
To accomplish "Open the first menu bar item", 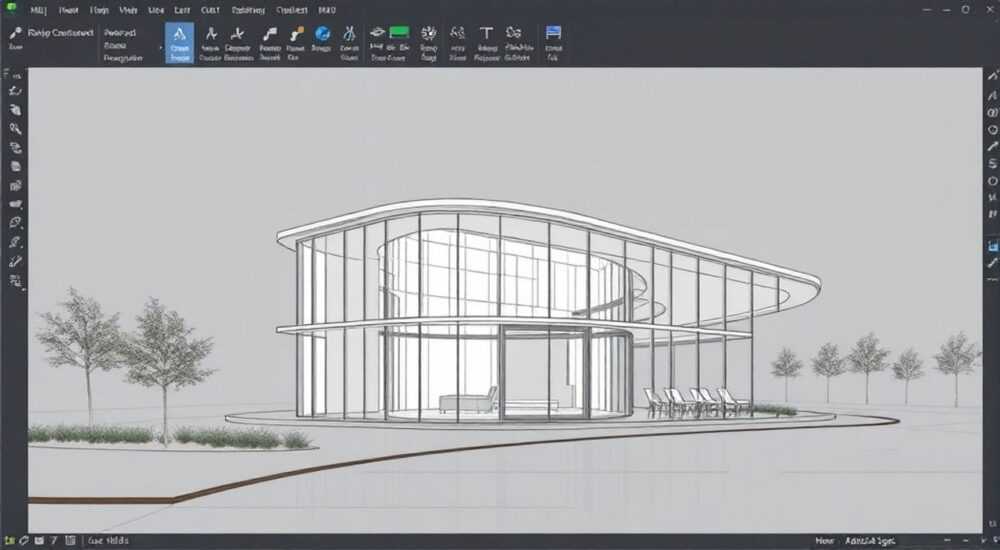I will 38,10.
